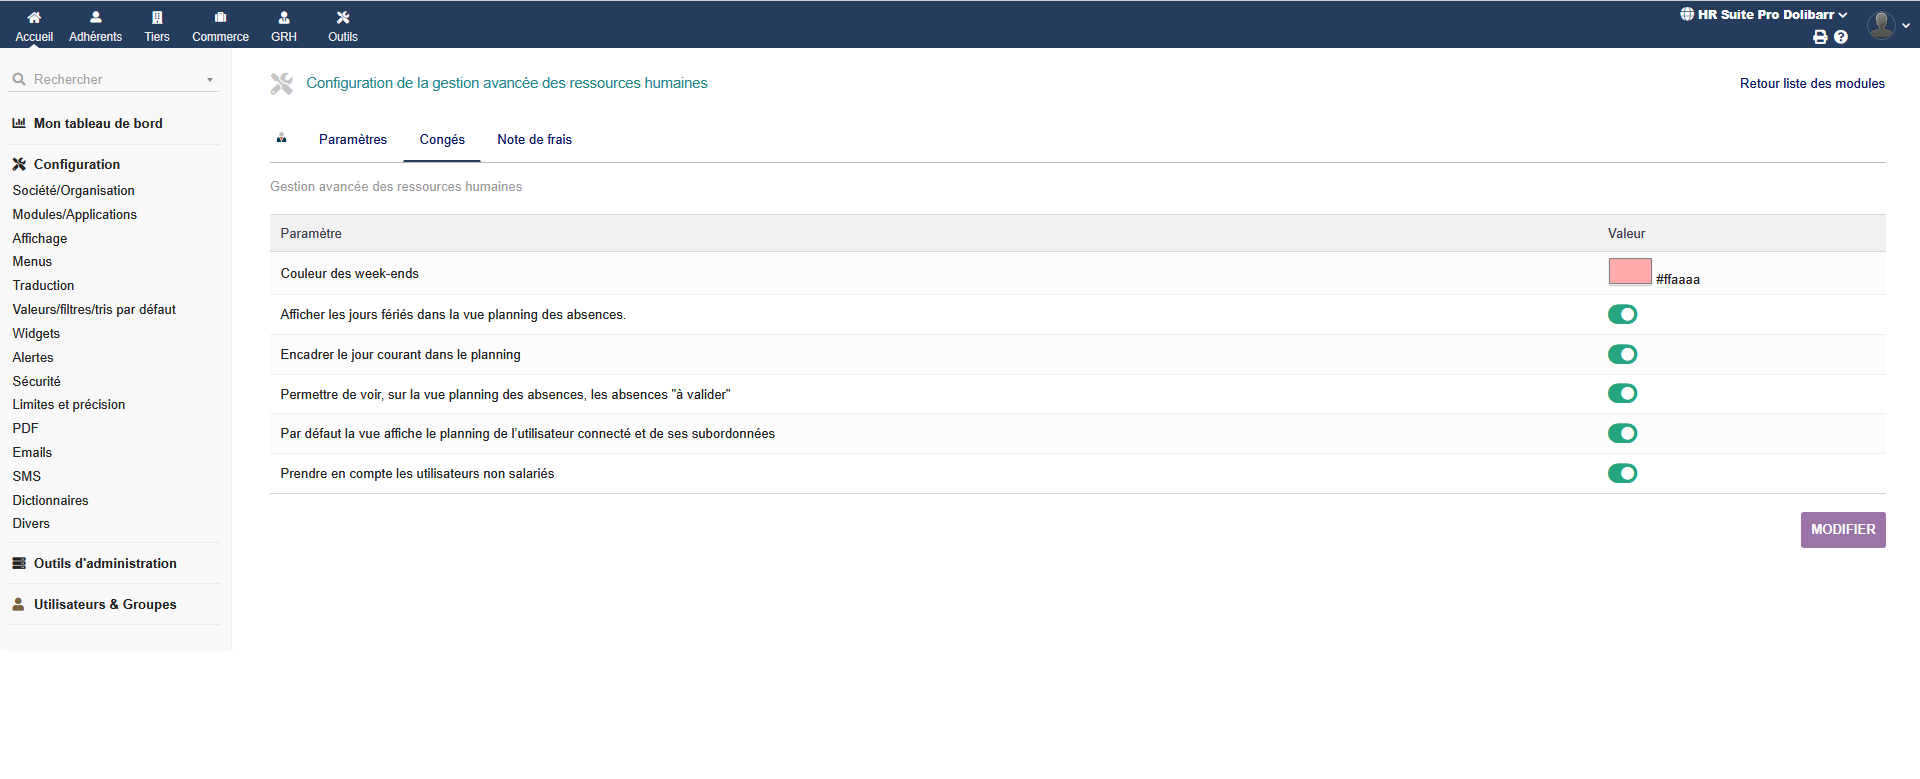
Task: Open the GRH module icon
Action: point(284,18)
